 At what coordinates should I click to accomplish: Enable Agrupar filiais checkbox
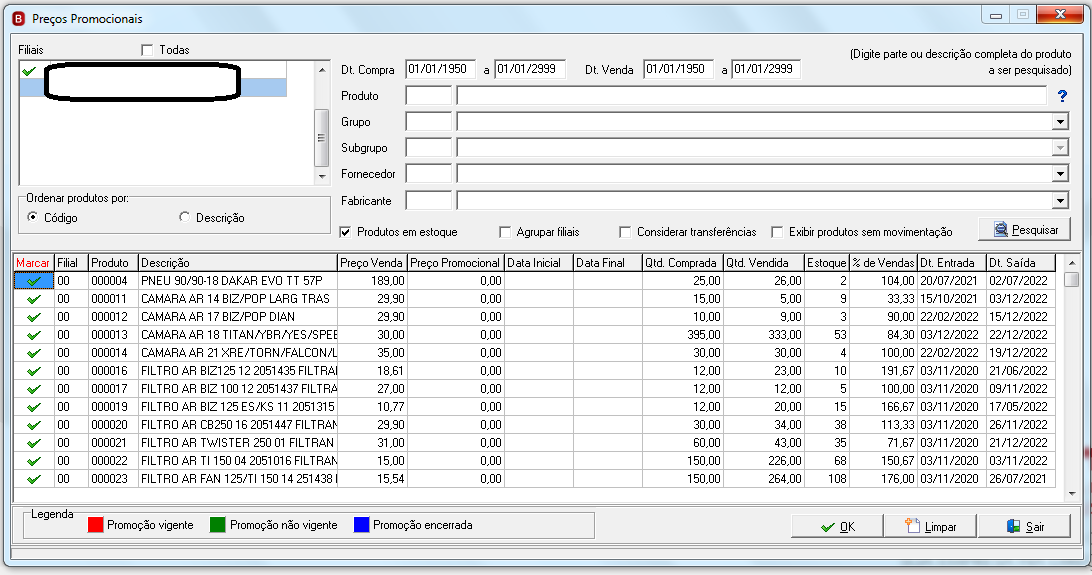point(505,232)
